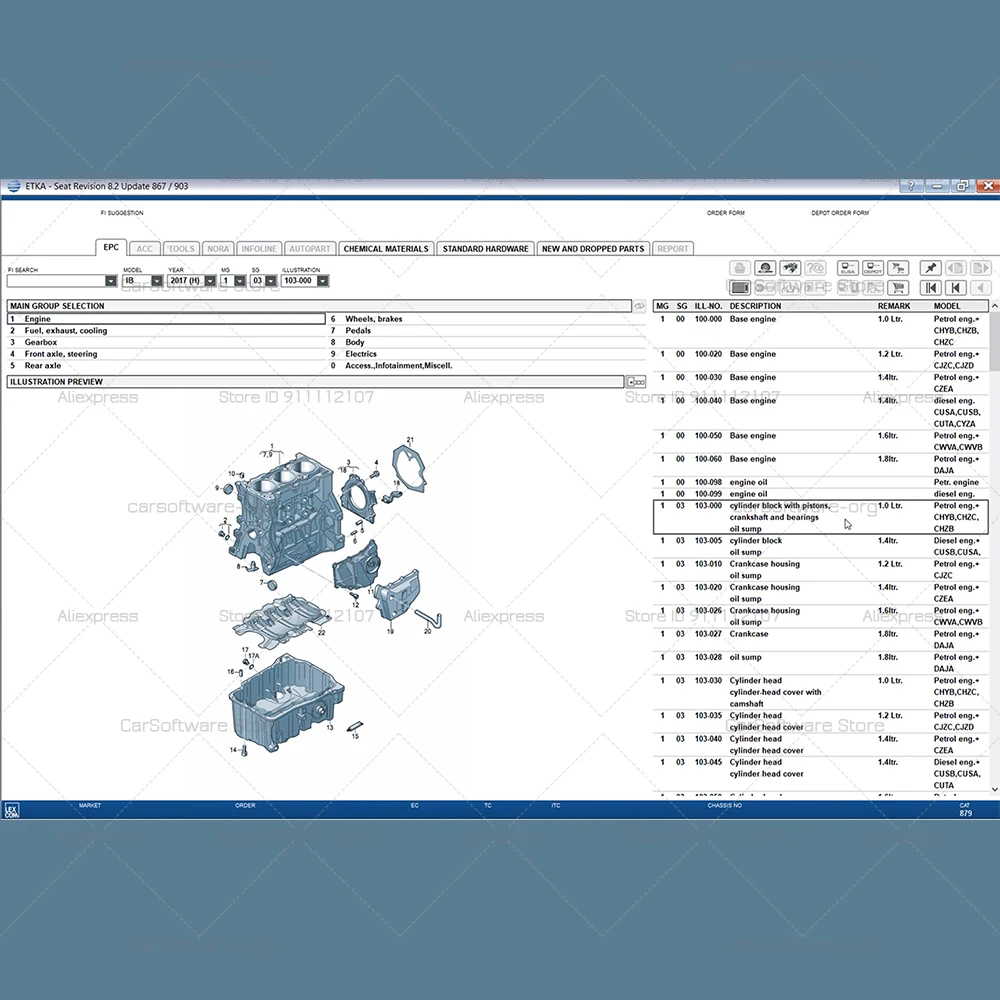The image size is (1000, 1000).
Task: Click the greyed ?@ help icon
Action: click(x=815, y=268)
